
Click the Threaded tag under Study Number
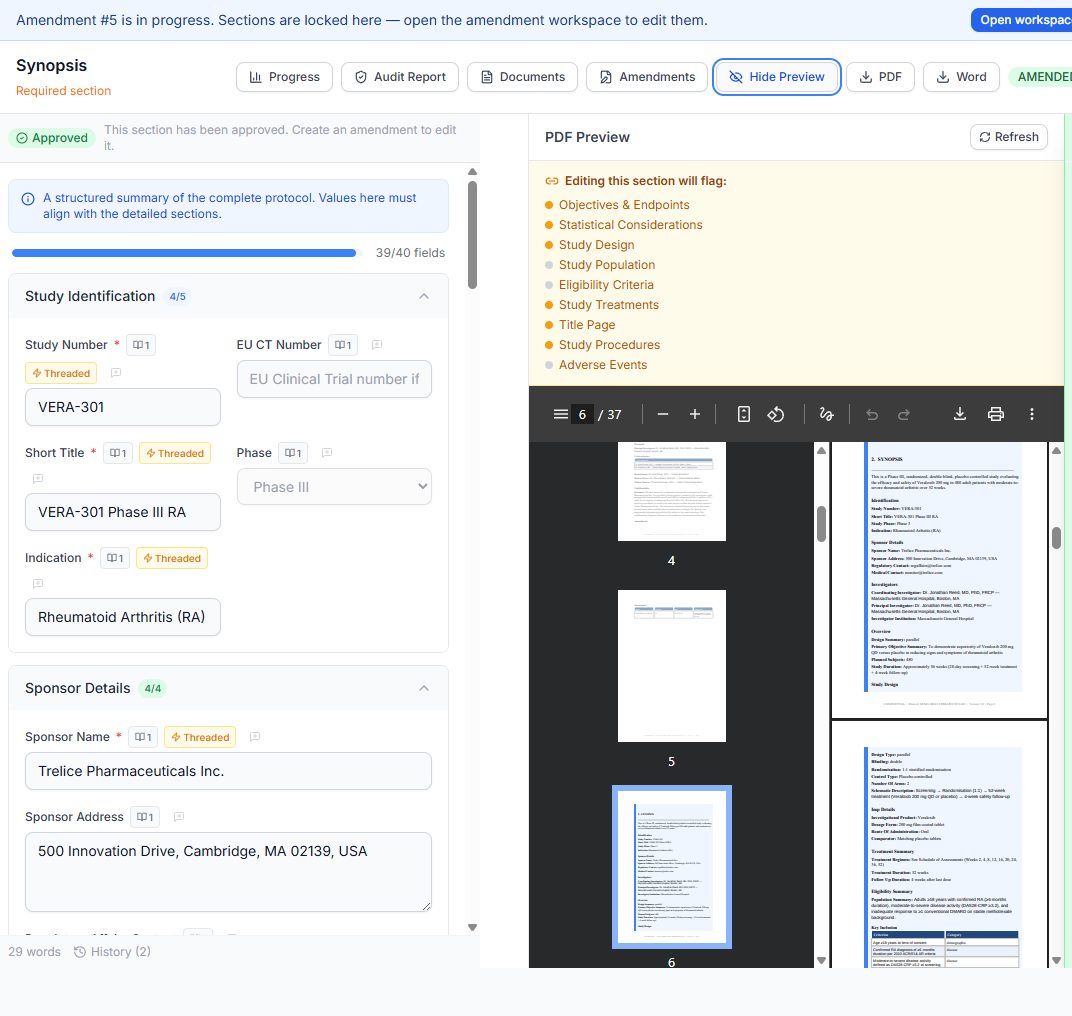point(61,373)
